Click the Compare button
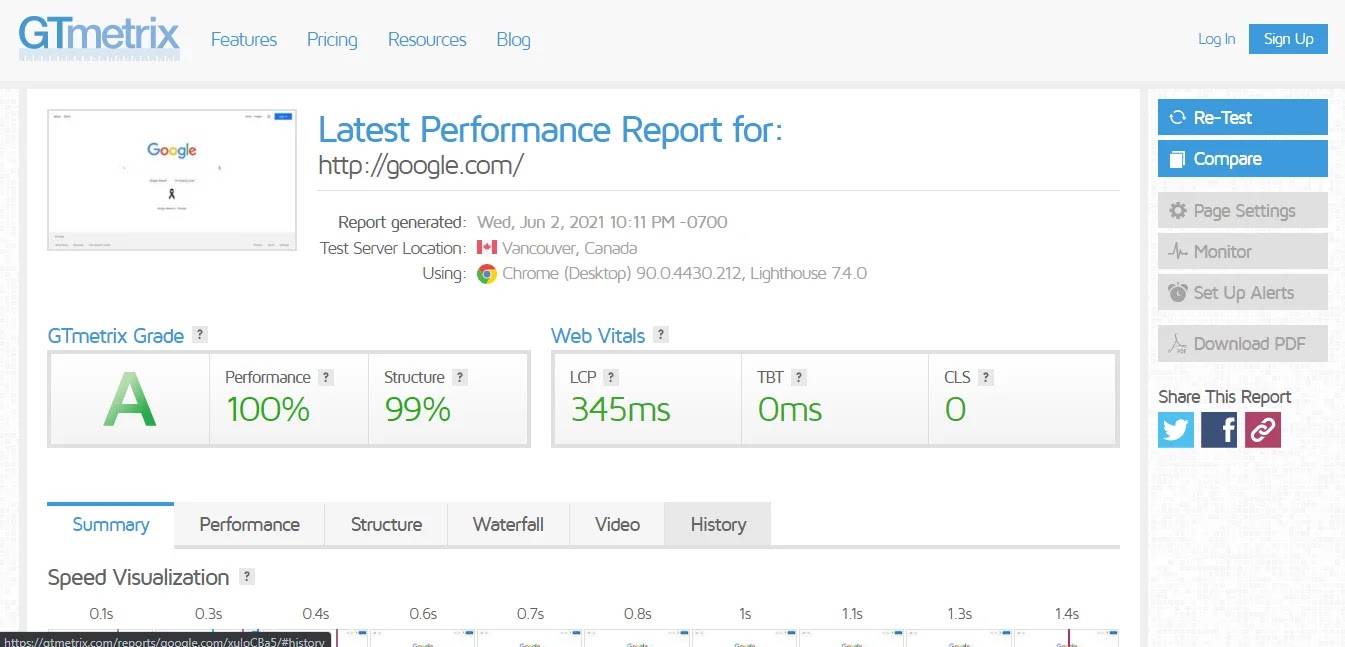 1243,158
